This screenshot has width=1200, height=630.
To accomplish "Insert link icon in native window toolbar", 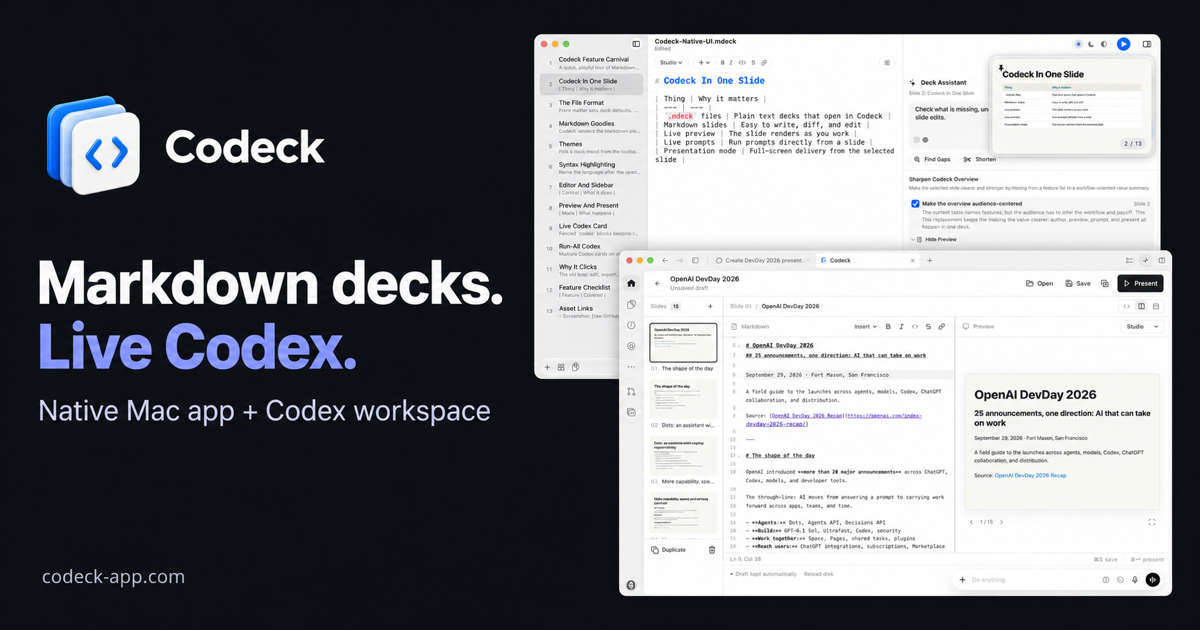I will click(x=764, y=63).
